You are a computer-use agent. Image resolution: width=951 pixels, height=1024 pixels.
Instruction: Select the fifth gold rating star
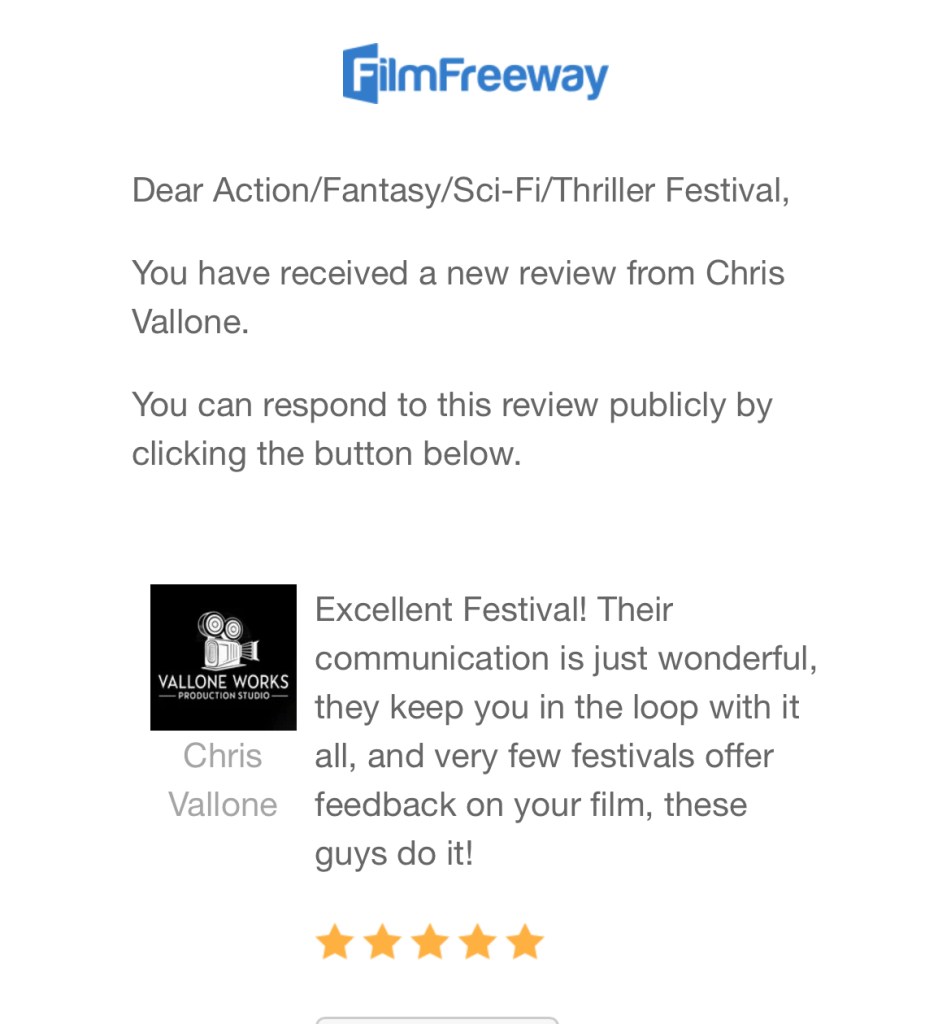tap(525, 942)
